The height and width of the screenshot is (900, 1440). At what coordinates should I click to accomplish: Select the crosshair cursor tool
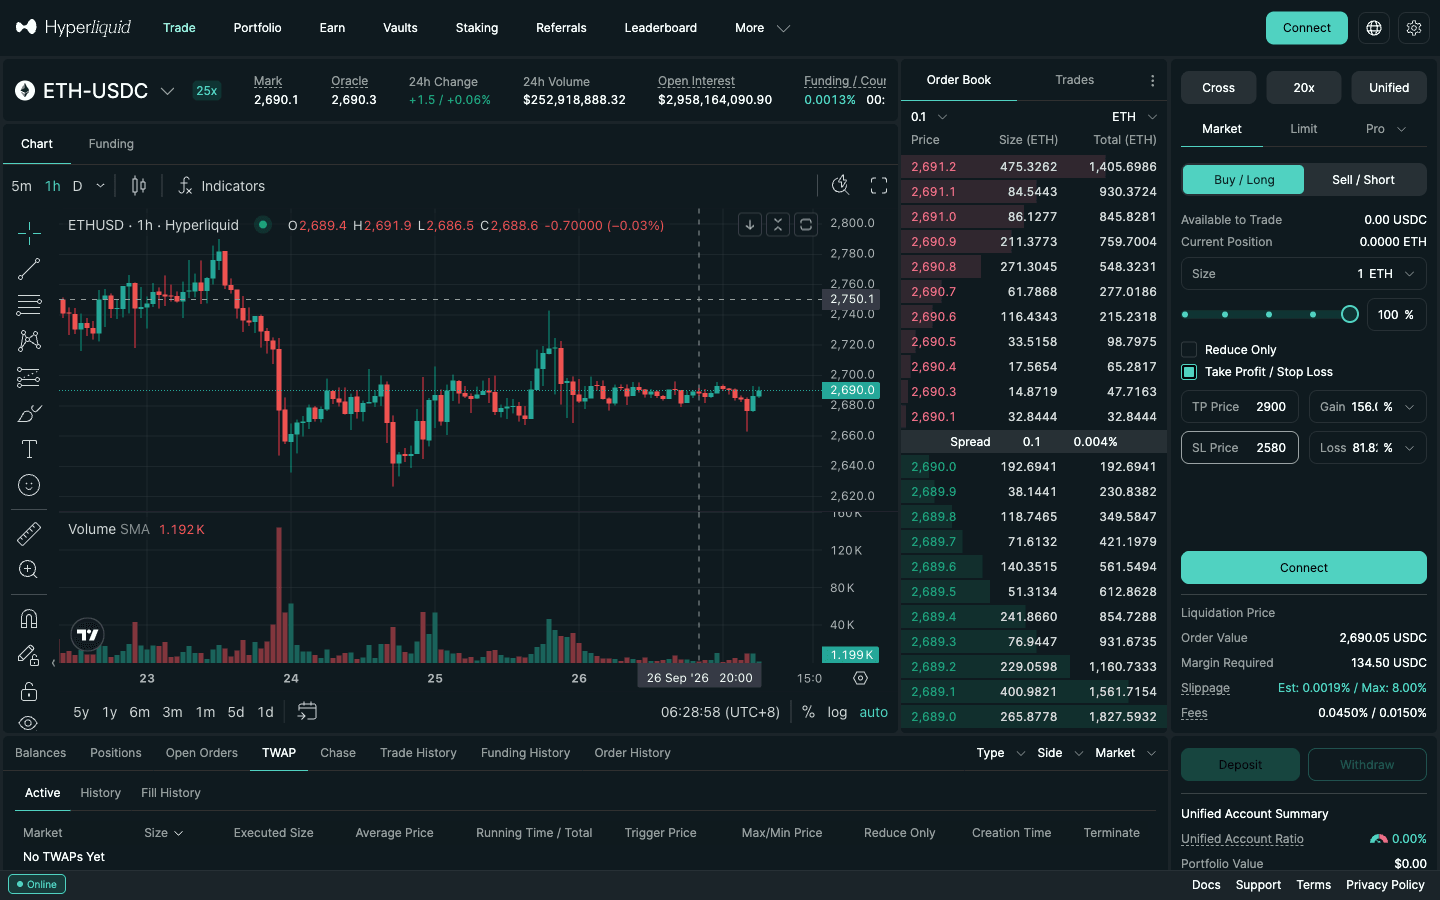29,233
